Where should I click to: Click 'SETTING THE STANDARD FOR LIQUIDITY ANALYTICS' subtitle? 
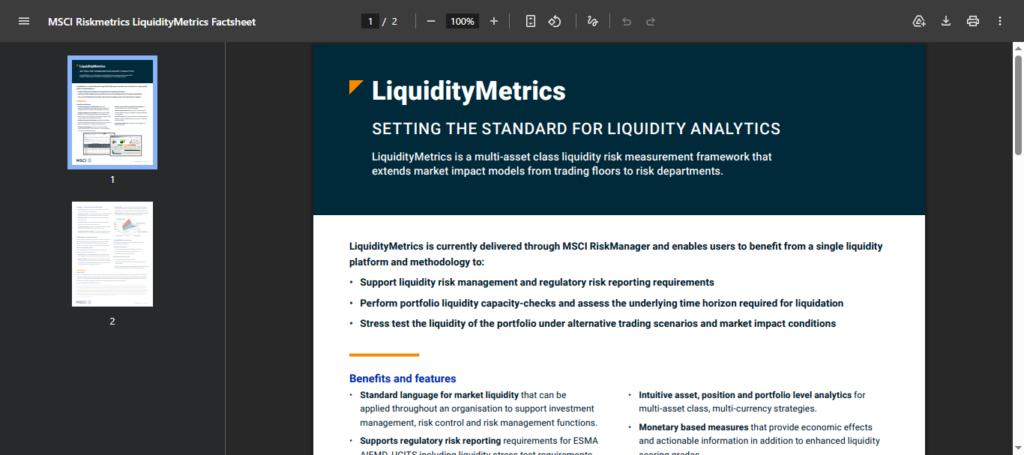tap(576, 129)
